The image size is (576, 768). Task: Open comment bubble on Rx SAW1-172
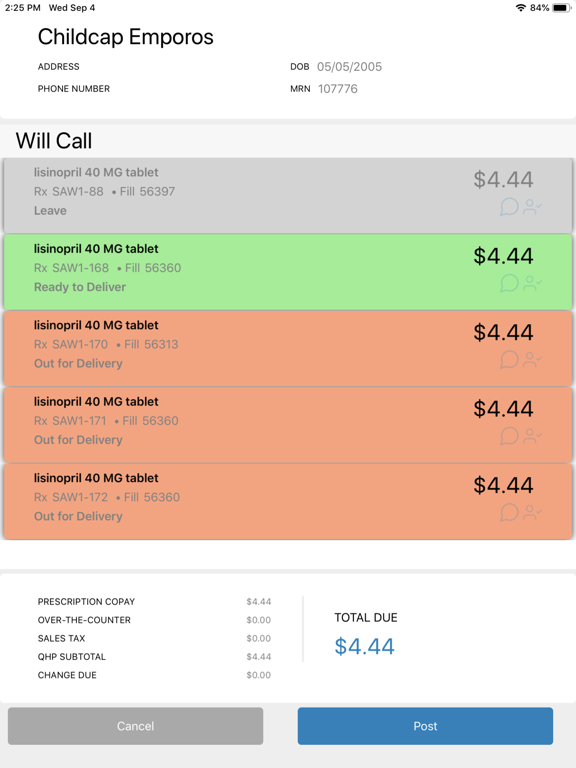pyautogui.click(x=509, y=512)
